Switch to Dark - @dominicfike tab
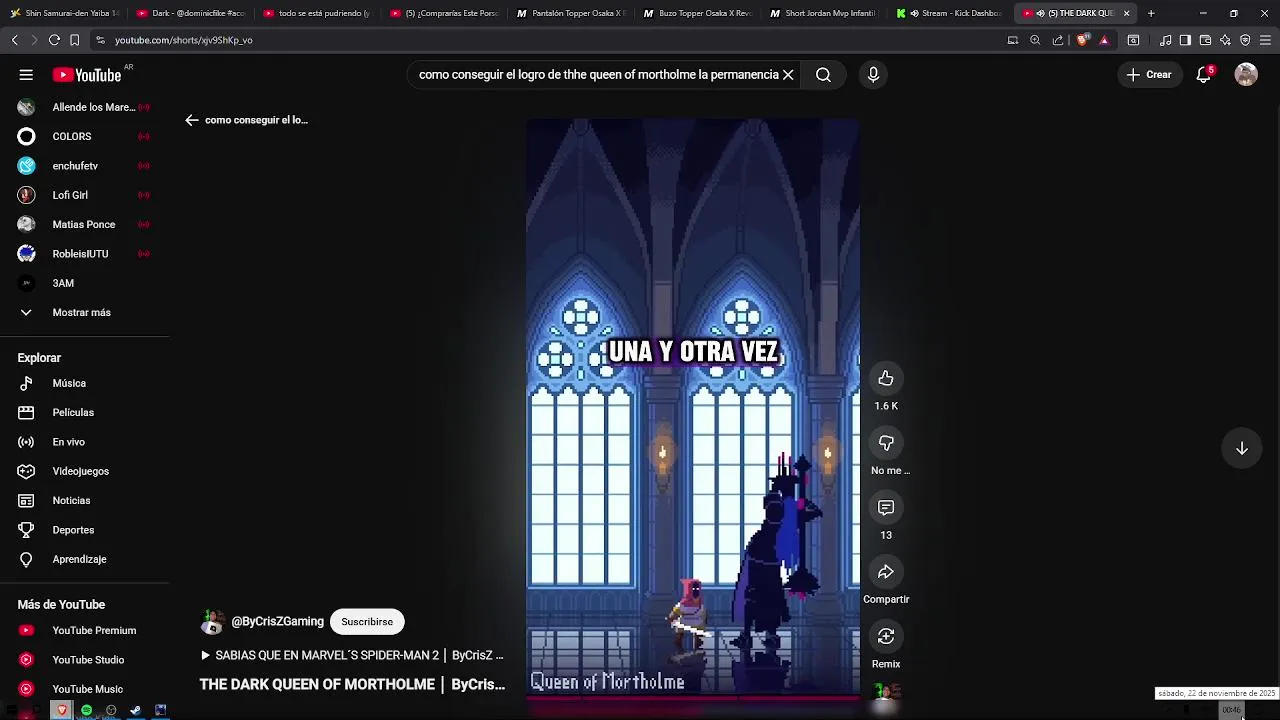 191,13
